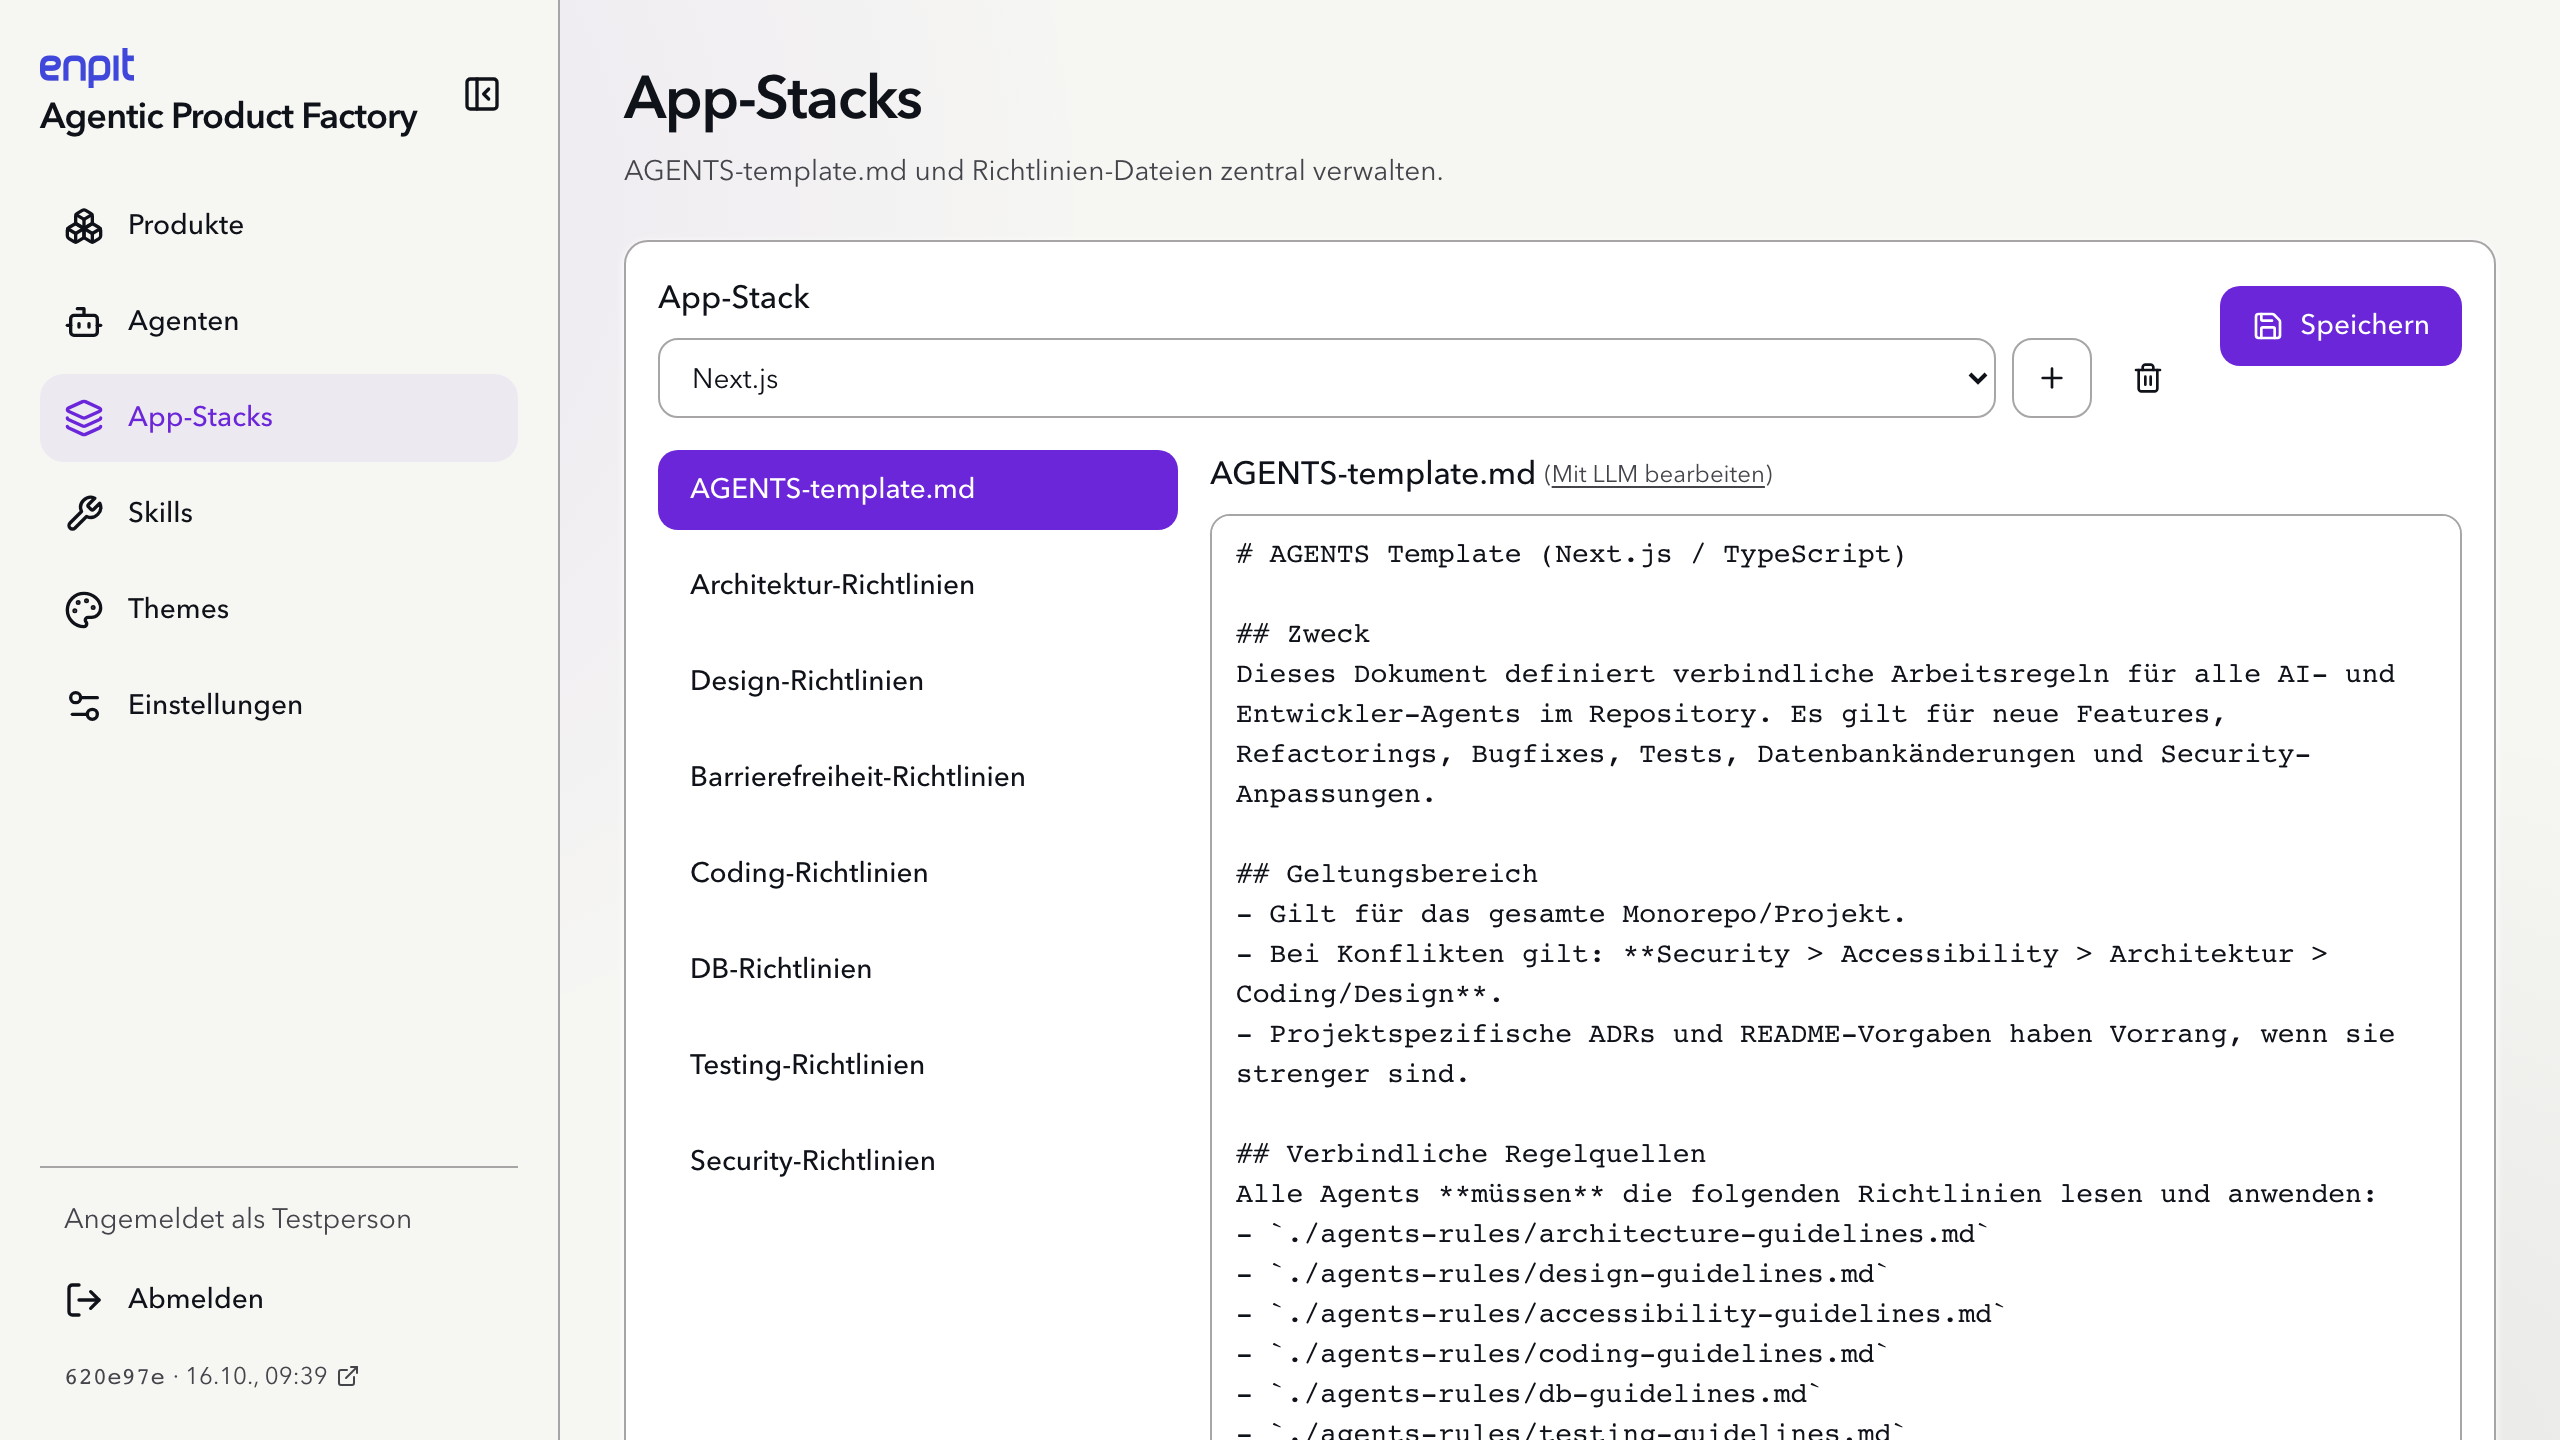2560x1440 pixels.
Task: Select App-Stacks navigation item
Action: (279, 417)
